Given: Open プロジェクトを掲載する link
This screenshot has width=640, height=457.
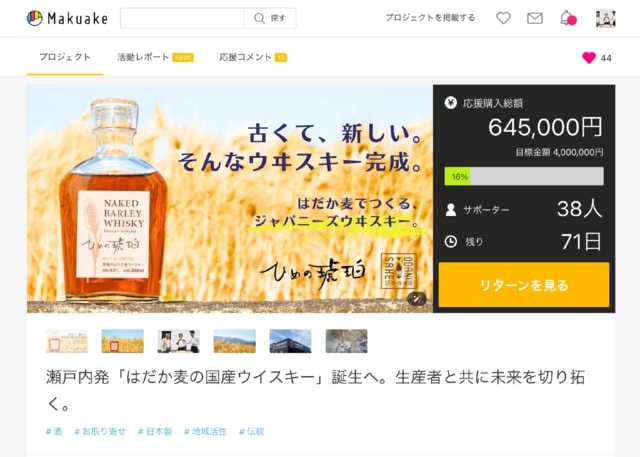Looking at the screenshot, I should (x=430, y=18).
